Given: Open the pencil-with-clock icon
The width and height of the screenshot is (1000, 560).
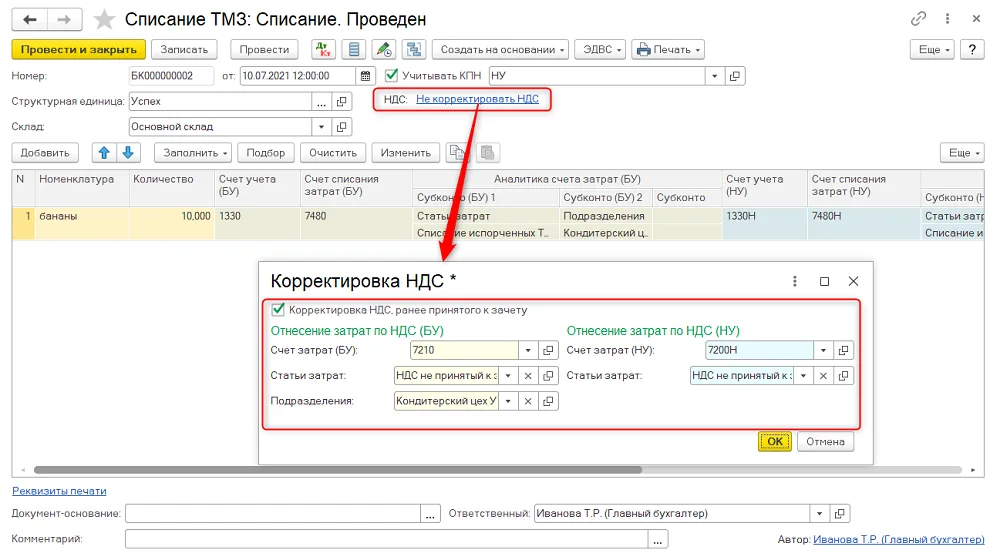Looking at the screenshot, I should 384,49.
